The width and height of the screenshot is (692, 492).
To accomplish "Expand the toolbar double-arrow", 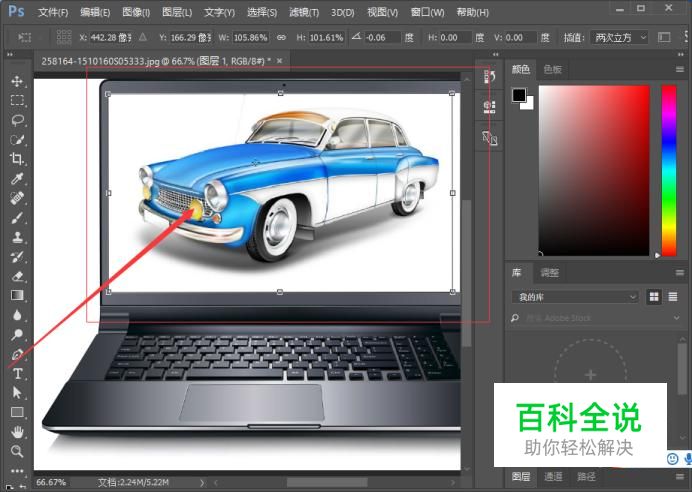I will (x=10, y=55).
